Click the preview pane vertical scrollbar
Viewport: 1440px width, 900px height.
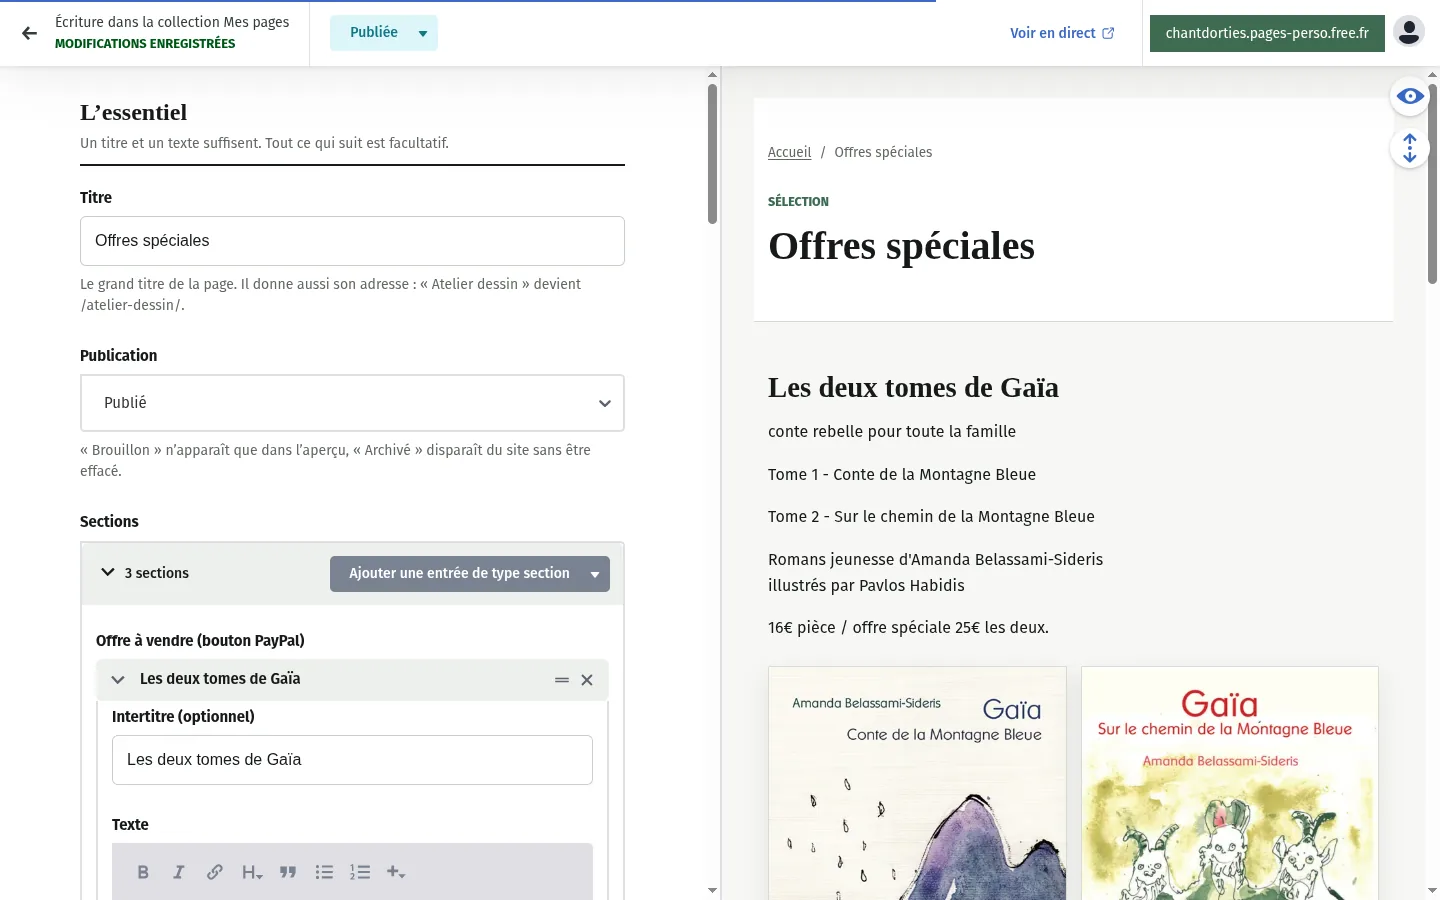pos(1432,184)
